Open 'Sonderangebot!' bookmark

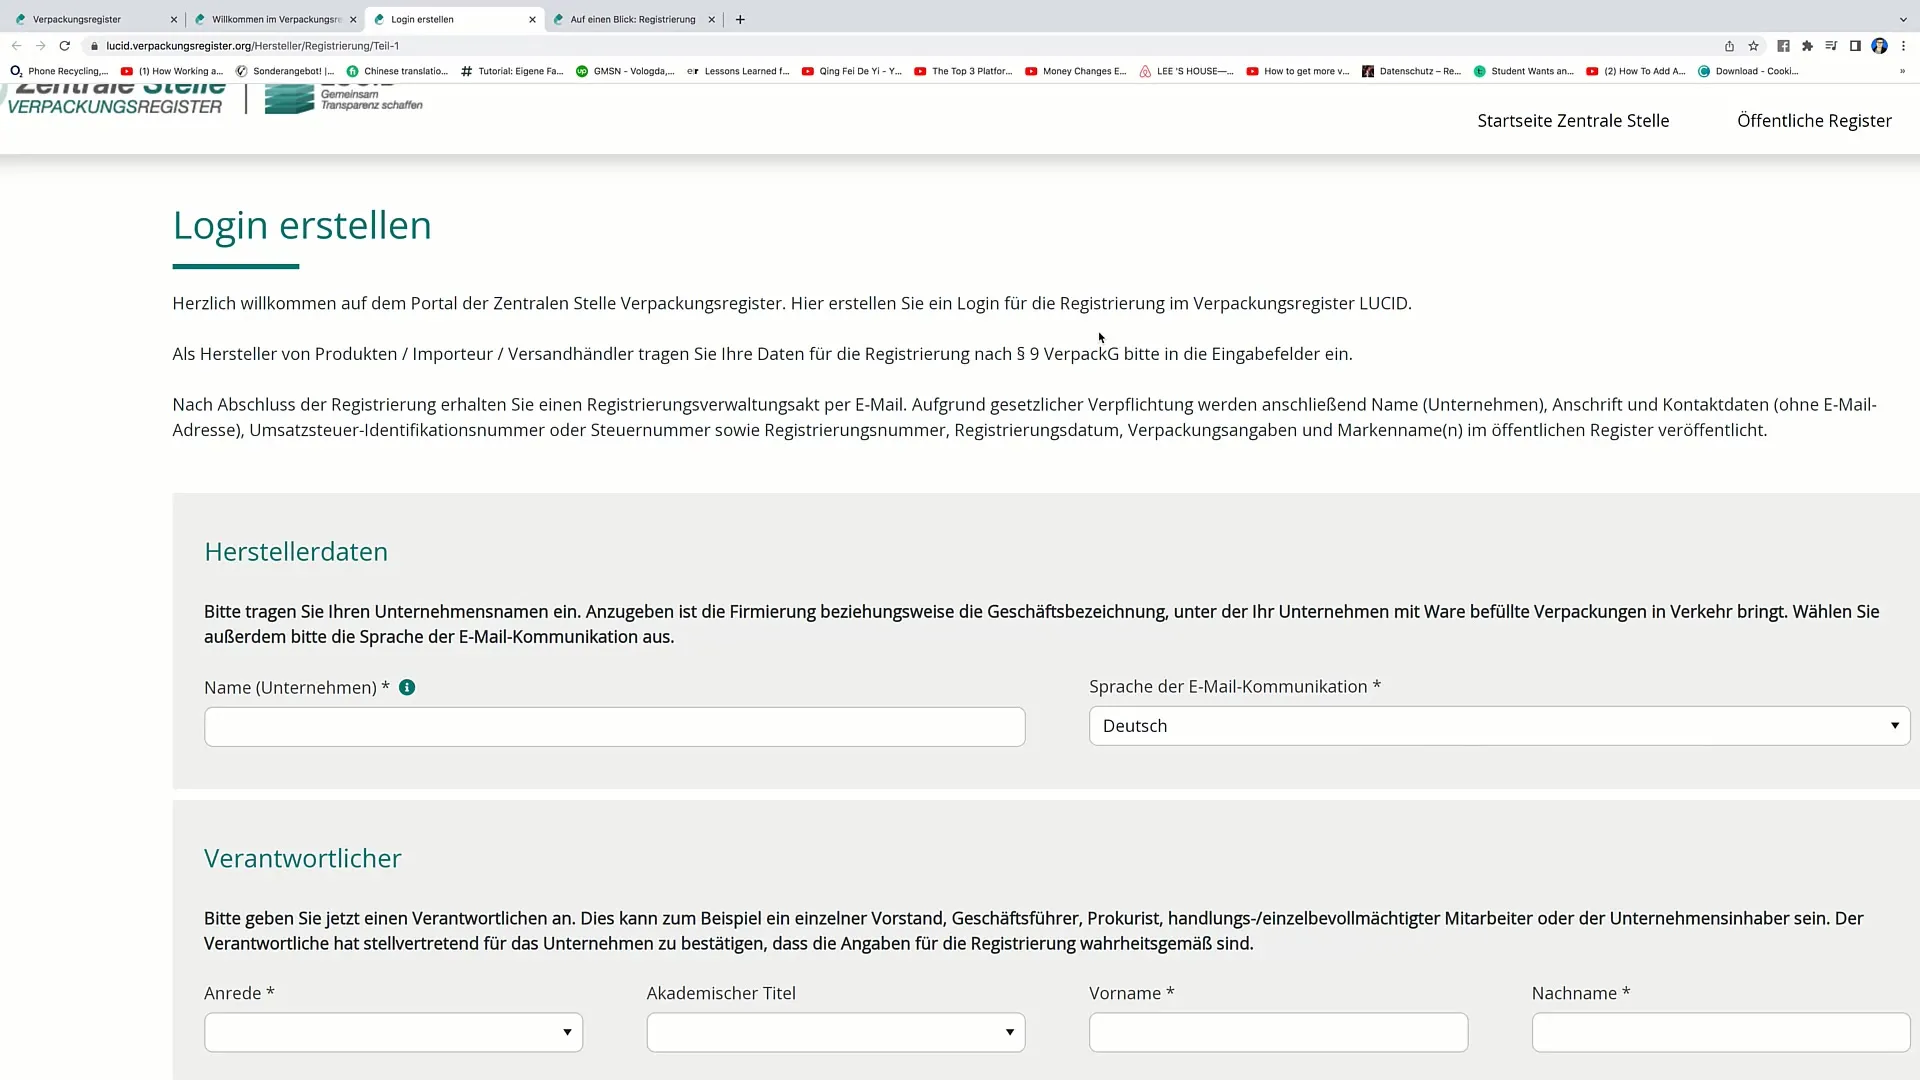[x=285, y=71]
